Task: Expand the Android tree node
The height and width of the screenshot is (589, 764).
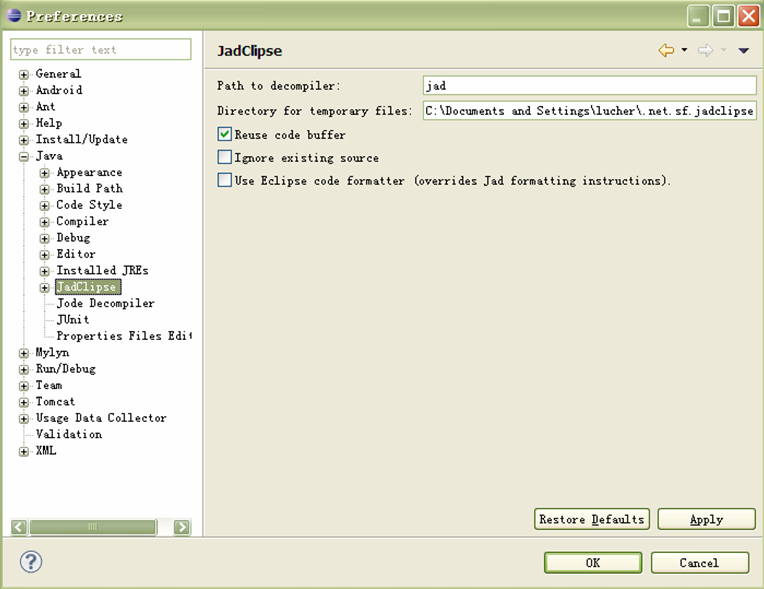Action: 23,91
